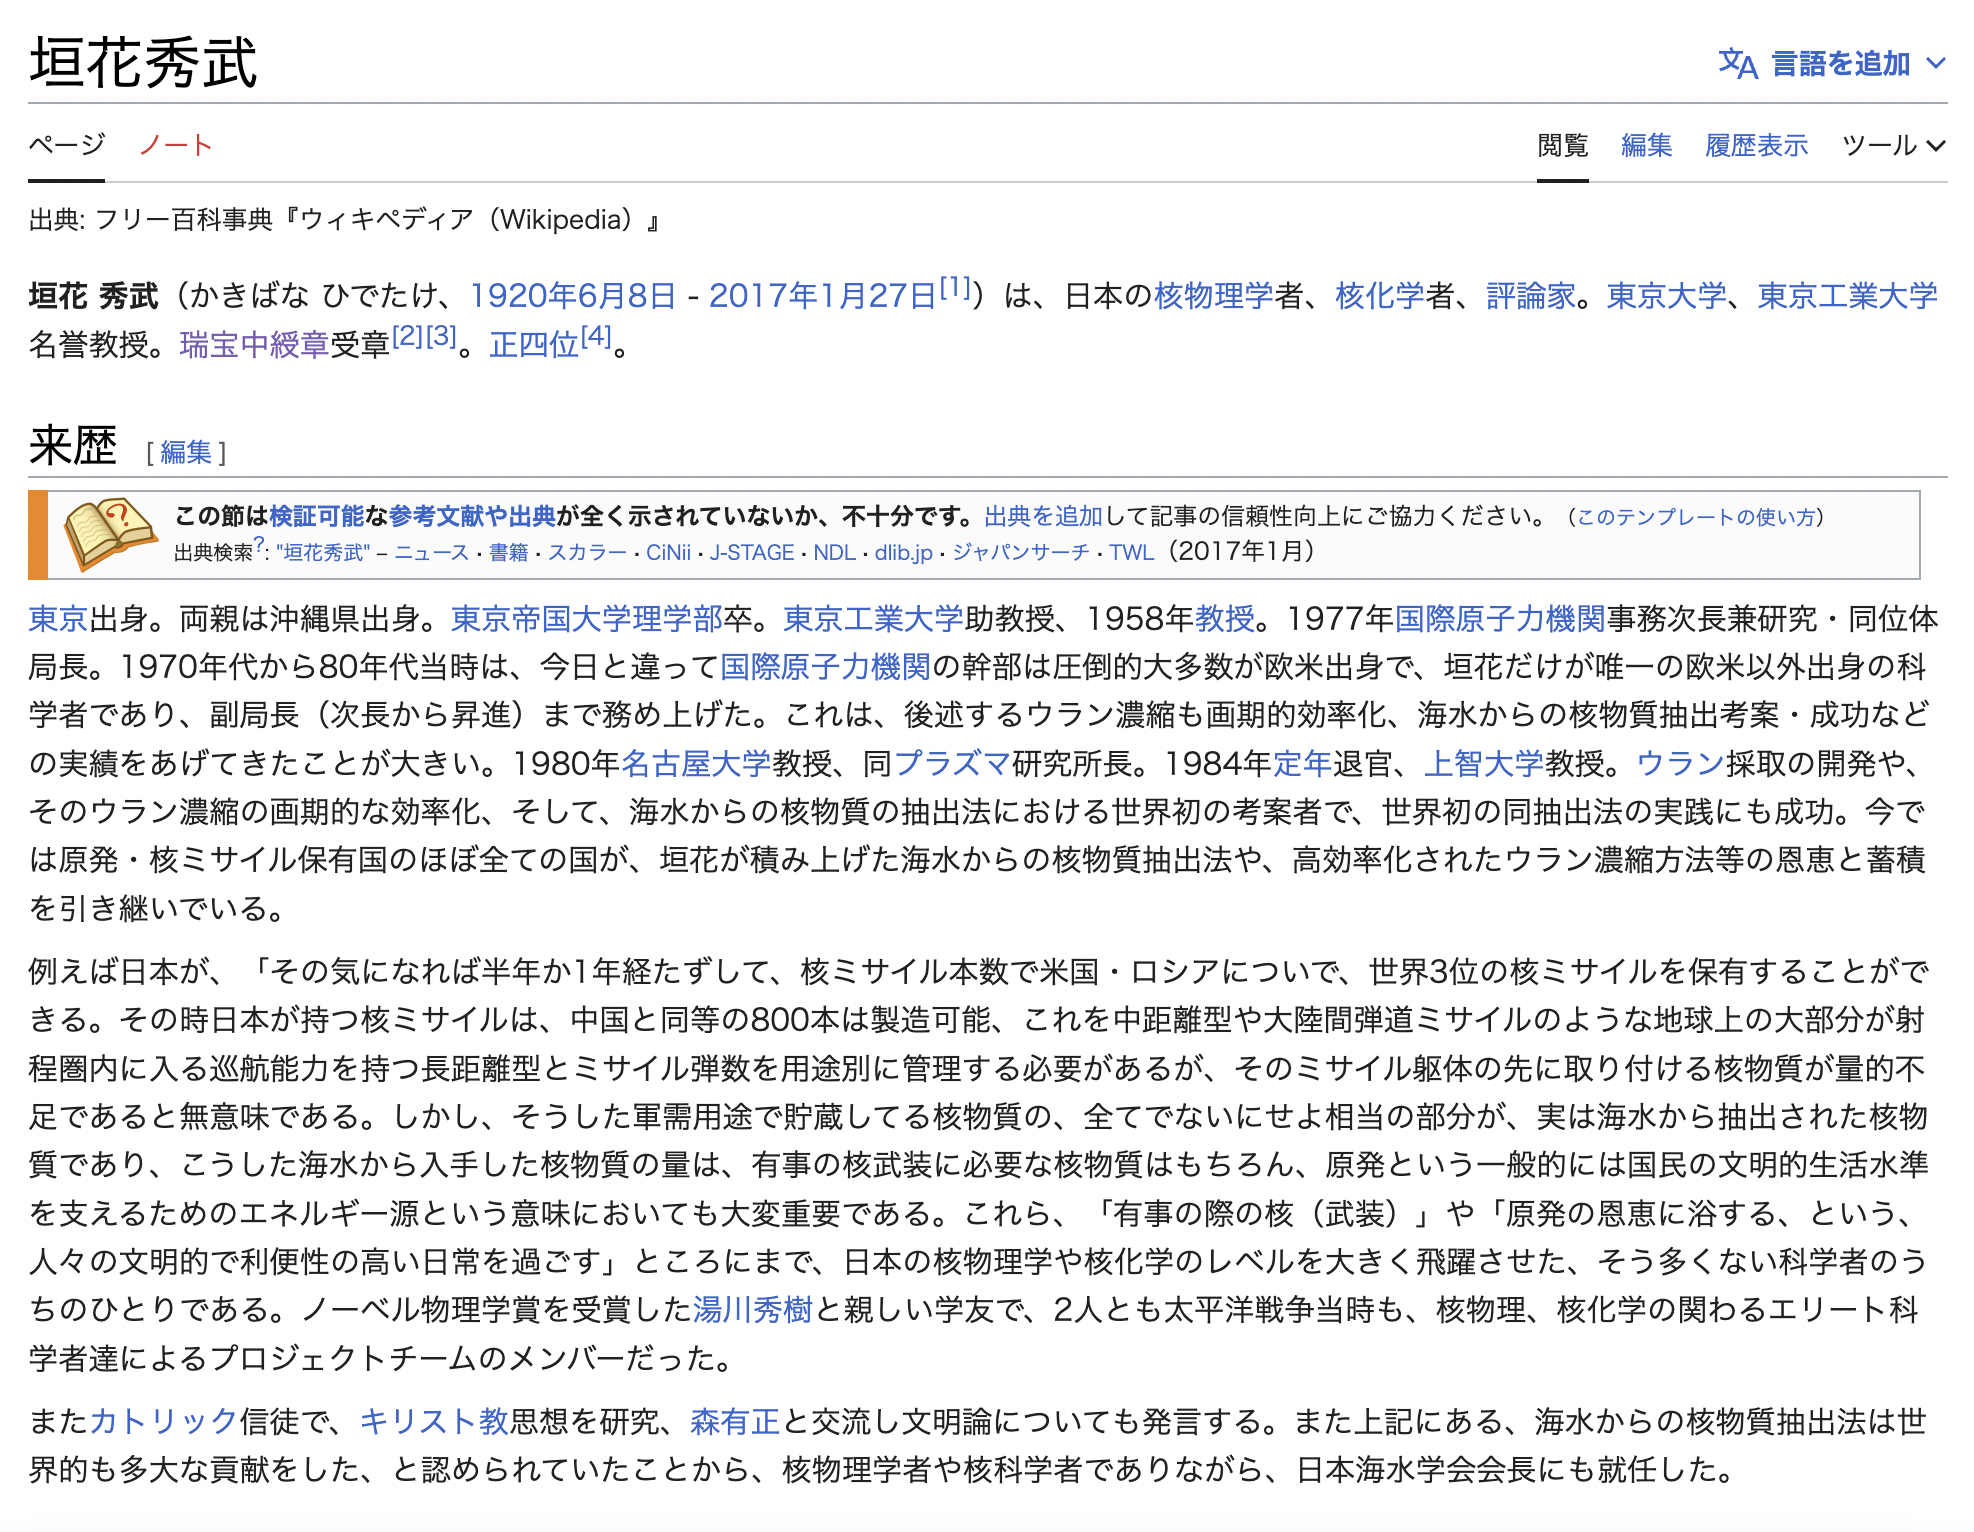Open the 東京帝国大学理学部 link
The width and height of the screenshot is (1974, 1532).
pos(587,619)
